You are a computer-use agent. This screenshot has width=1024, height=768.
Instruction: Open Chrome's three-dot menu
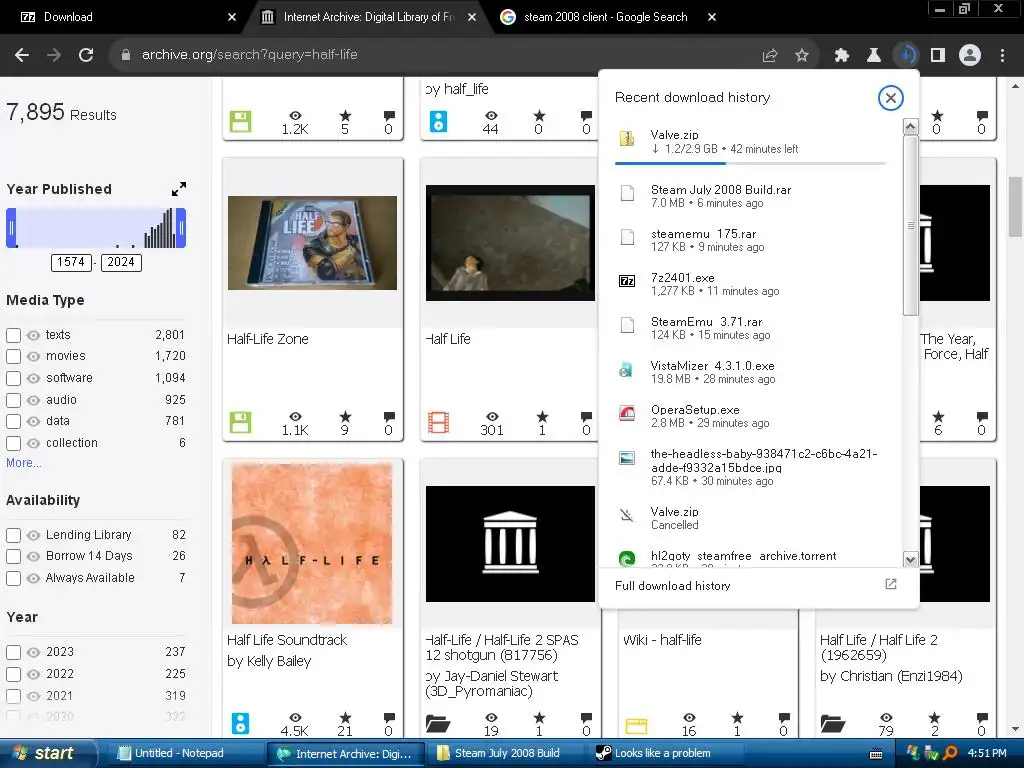pyautogui.click(x=1002, y=56)
